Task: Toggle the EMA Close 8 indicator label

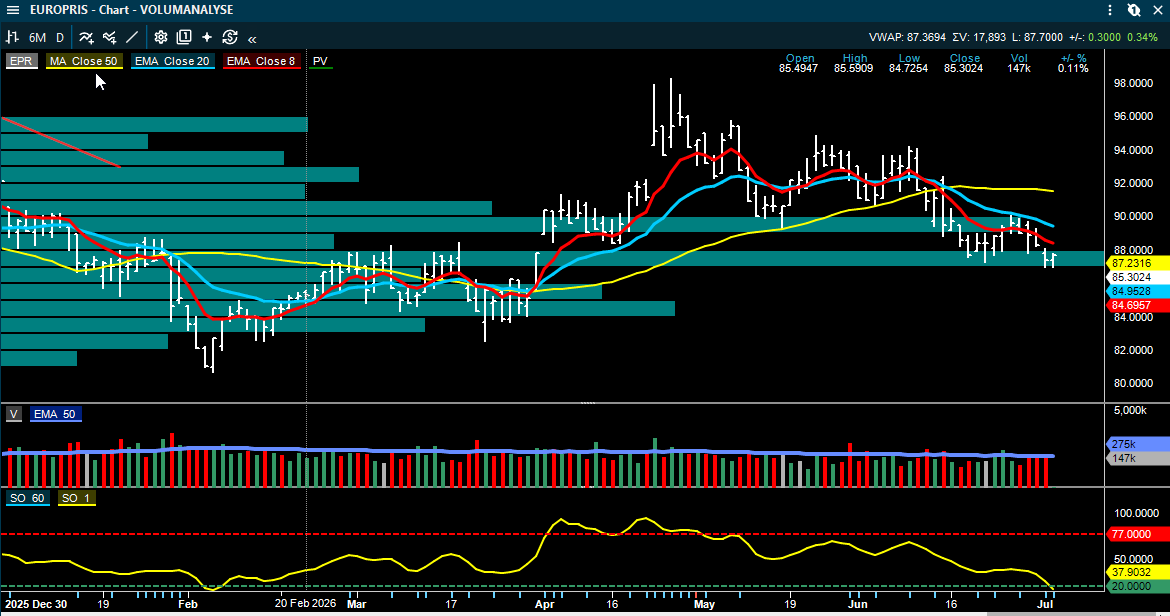Action: click(261, 61)
